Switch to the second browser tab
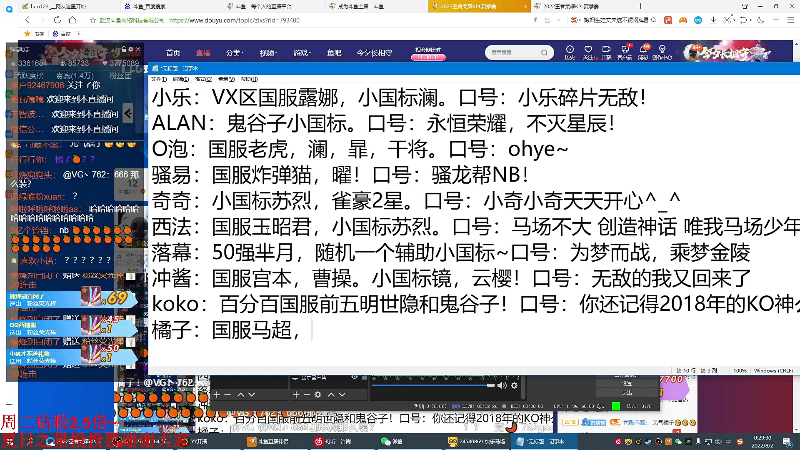The image size is (800, 450). (171, 6)
